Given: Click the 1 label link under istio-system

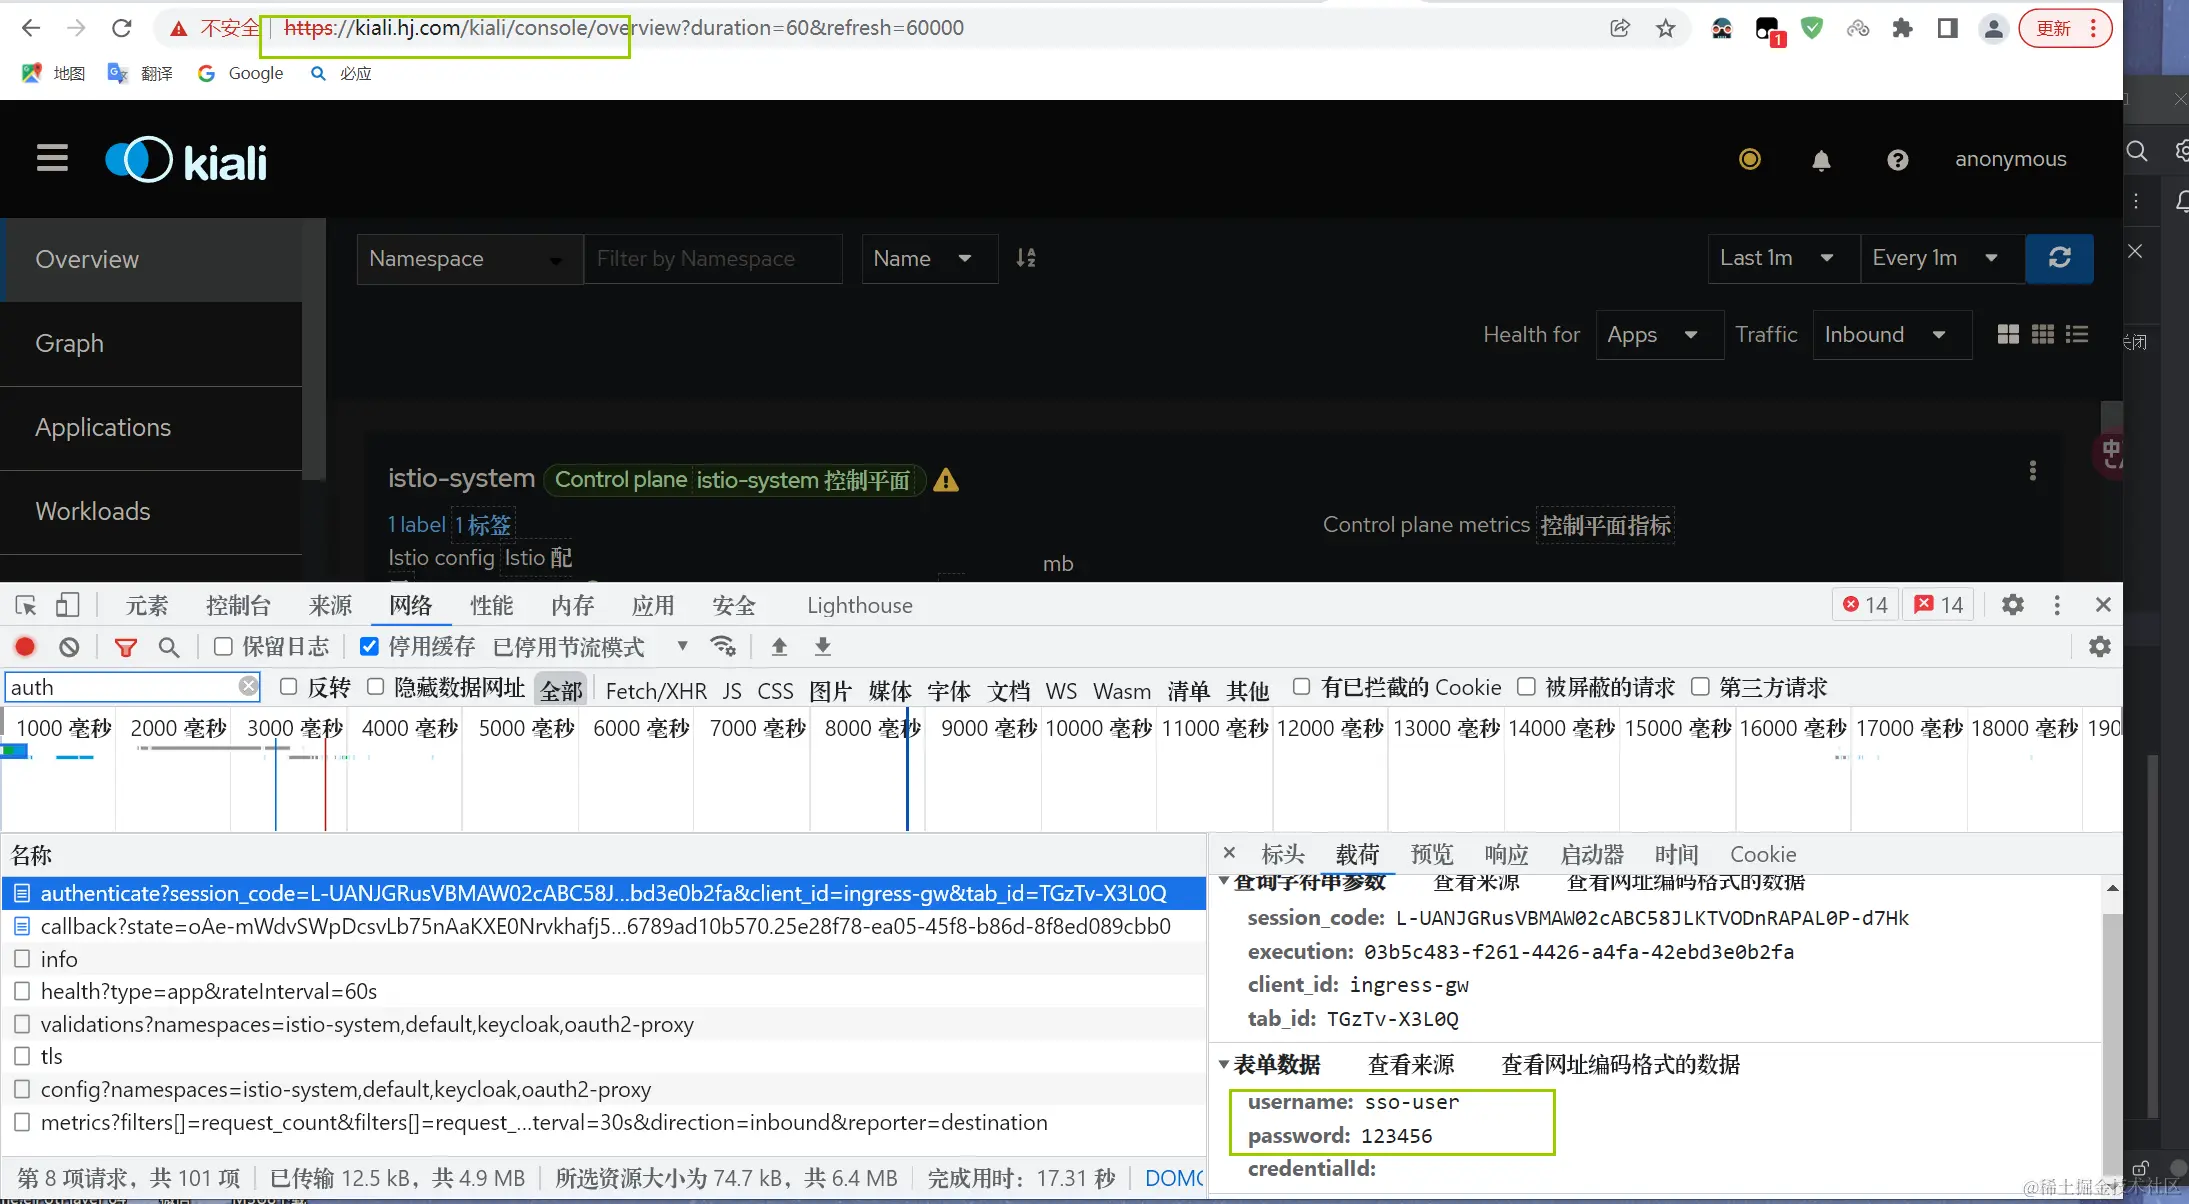Looking at the screenshot, I should [416, 524].
